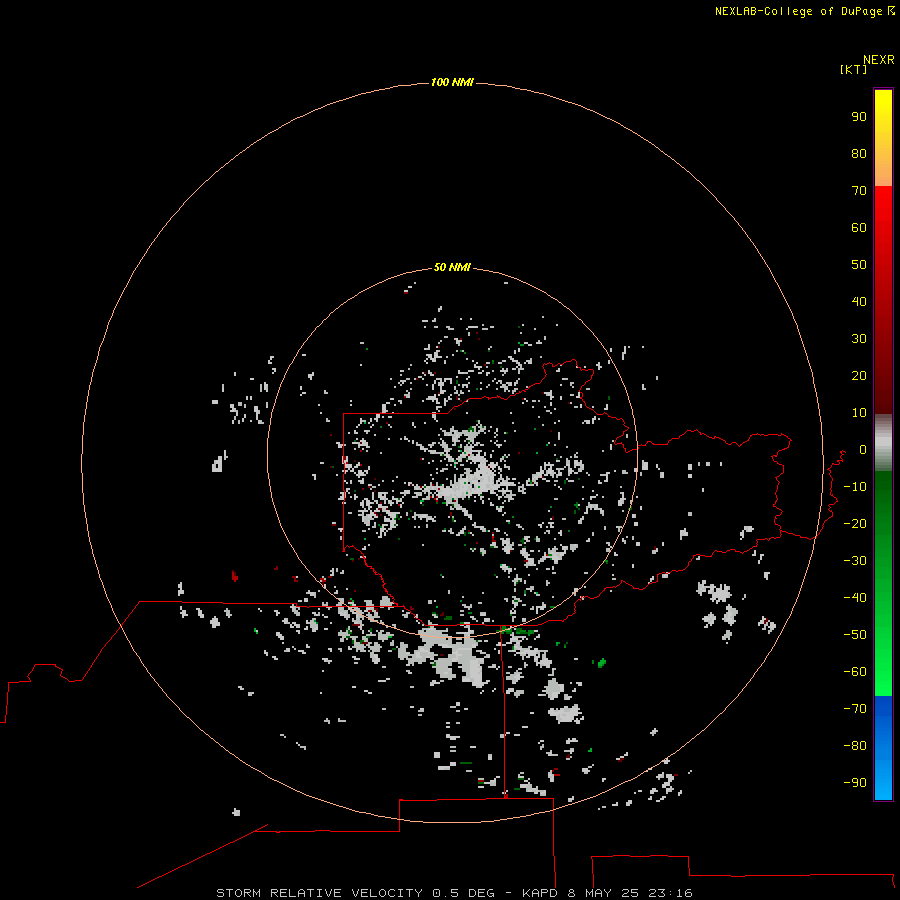Click the 10 value on the velocity scale
This screenshot has width=900, height=900.
859,413
